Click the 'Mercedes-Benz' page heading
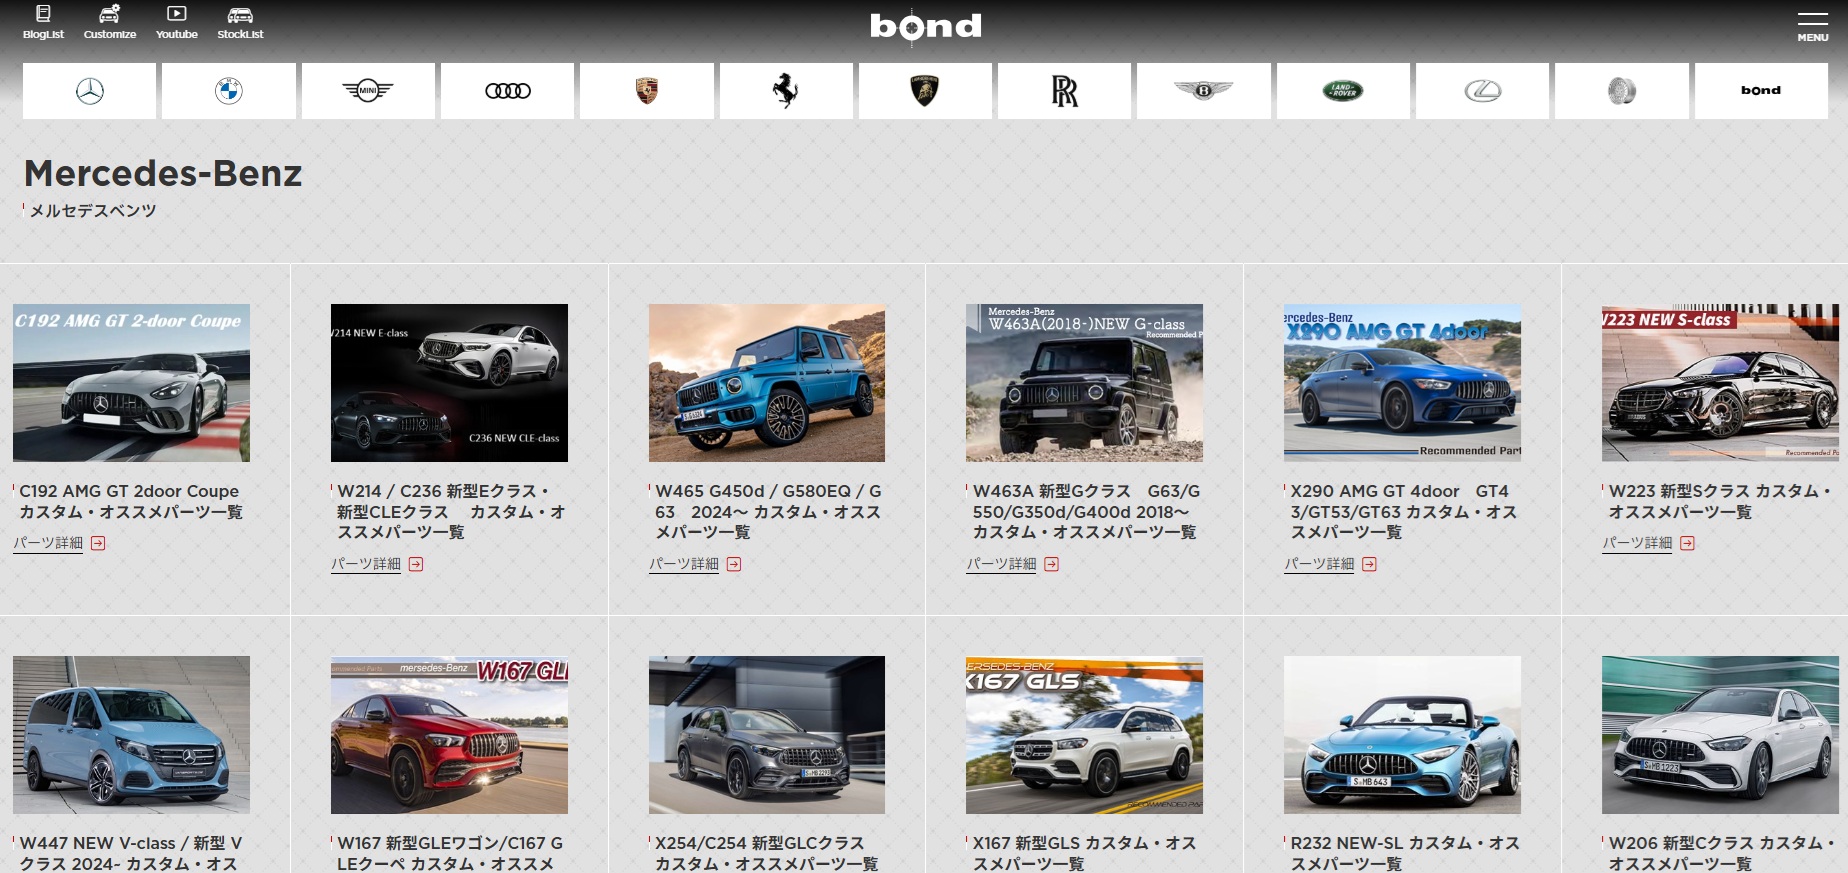The width and height of the screenshot is (1848, 873). 163,173
